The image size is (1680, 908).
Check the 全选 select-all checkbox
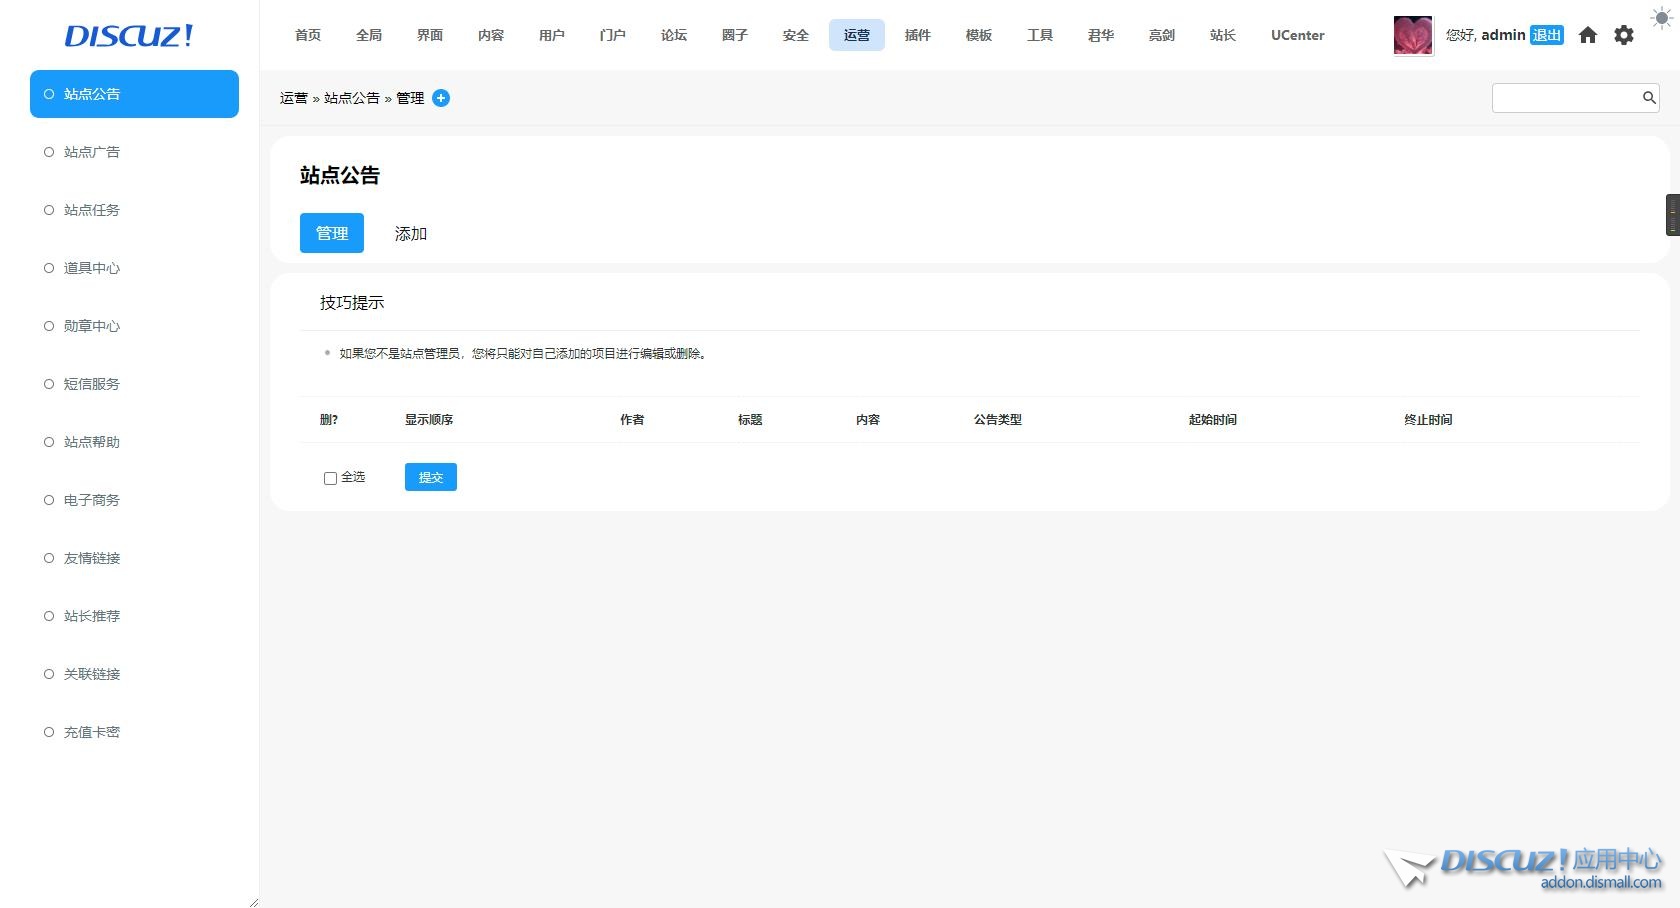pyautogui.click(x=330, y=479)
